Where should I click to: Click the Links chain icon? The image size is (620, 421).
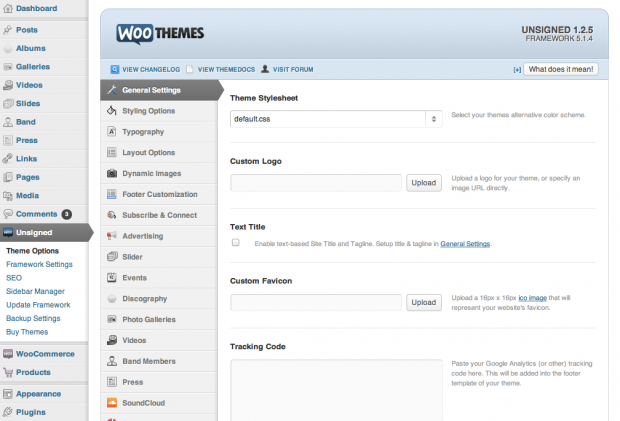pyautogui.click(x=8, y=159)
